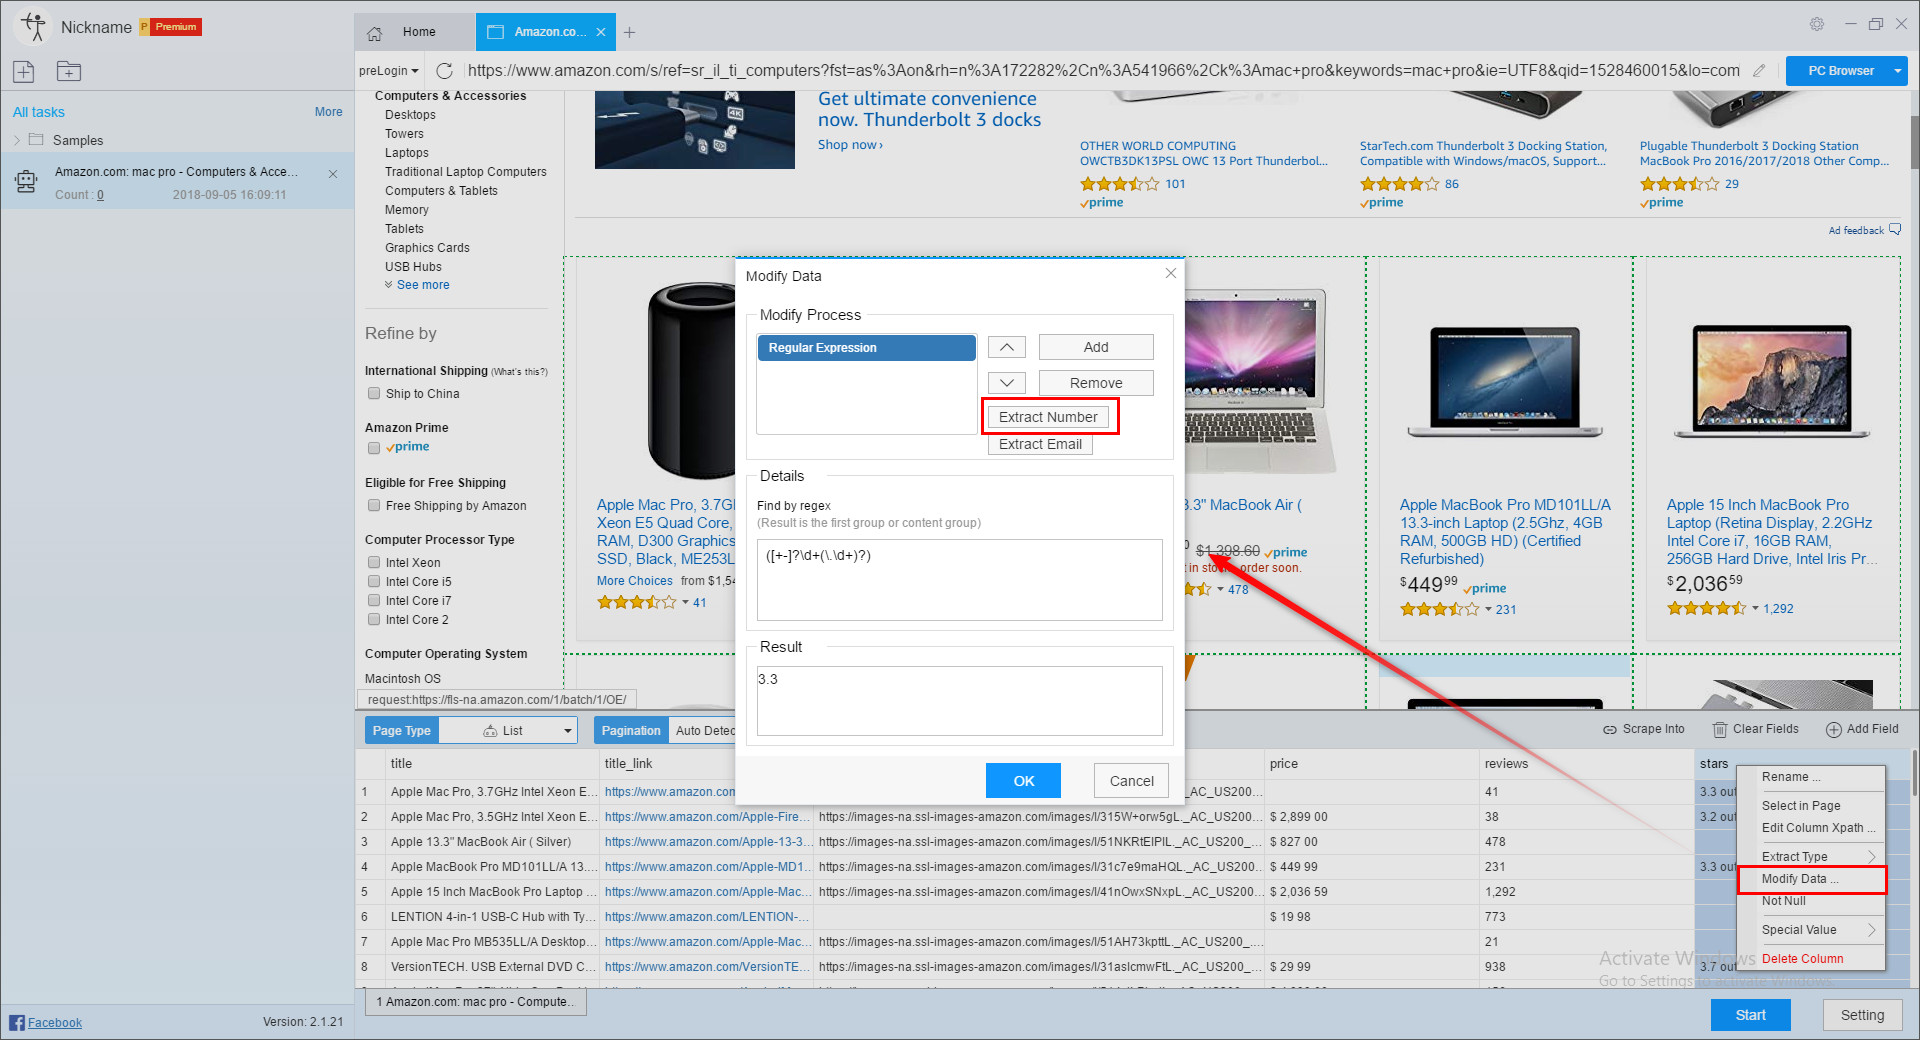Click the robot task icon for Amazon task
This screenshot has height=1040, width=1920.
[26, 182]
